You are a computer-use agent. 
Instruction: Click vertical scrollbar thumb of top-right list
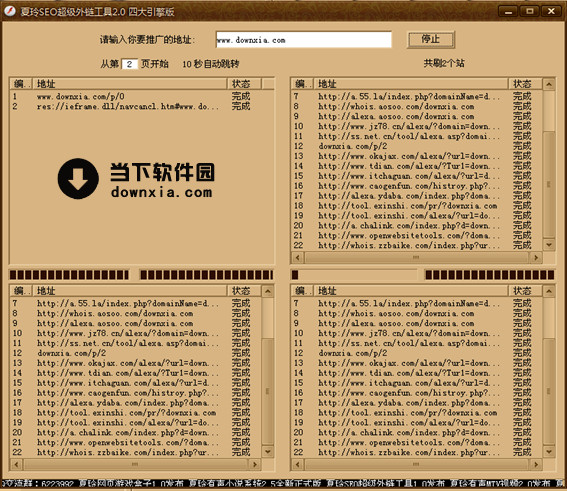(549, 184)
